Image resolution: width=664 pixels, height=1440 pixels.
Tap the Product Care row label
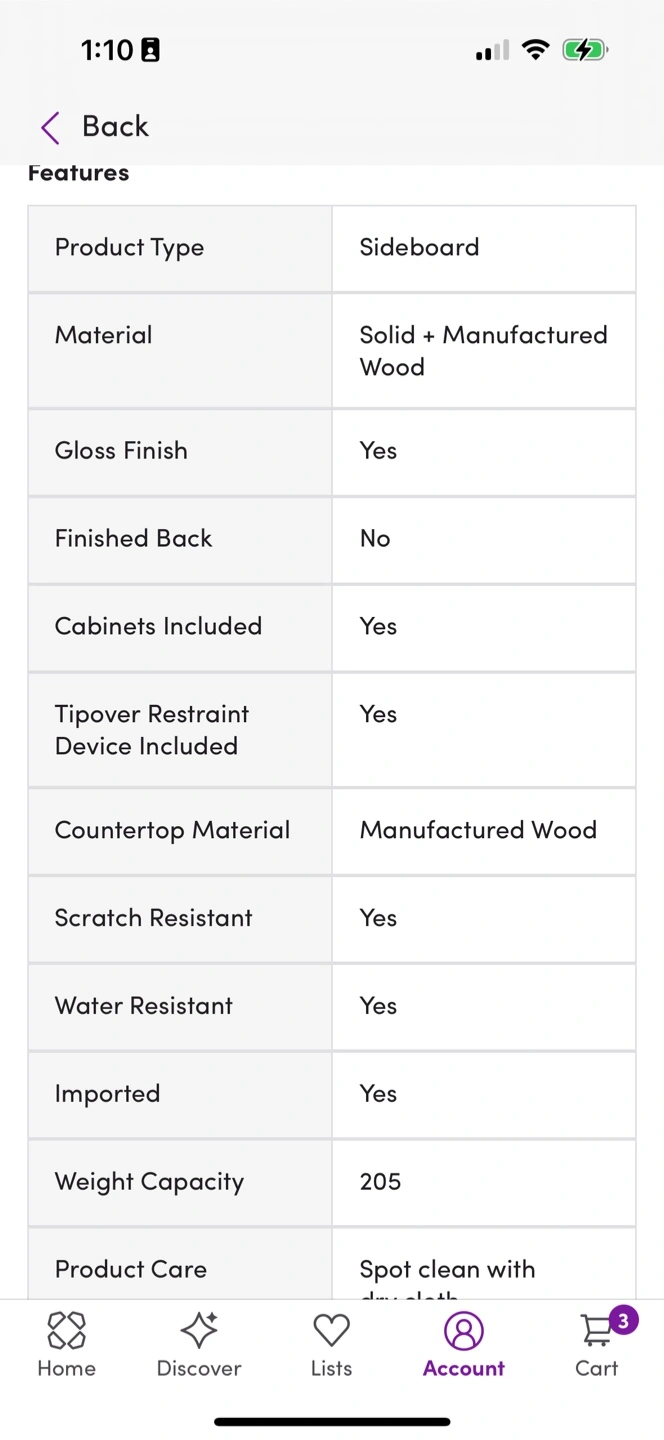pos(131,1269)
